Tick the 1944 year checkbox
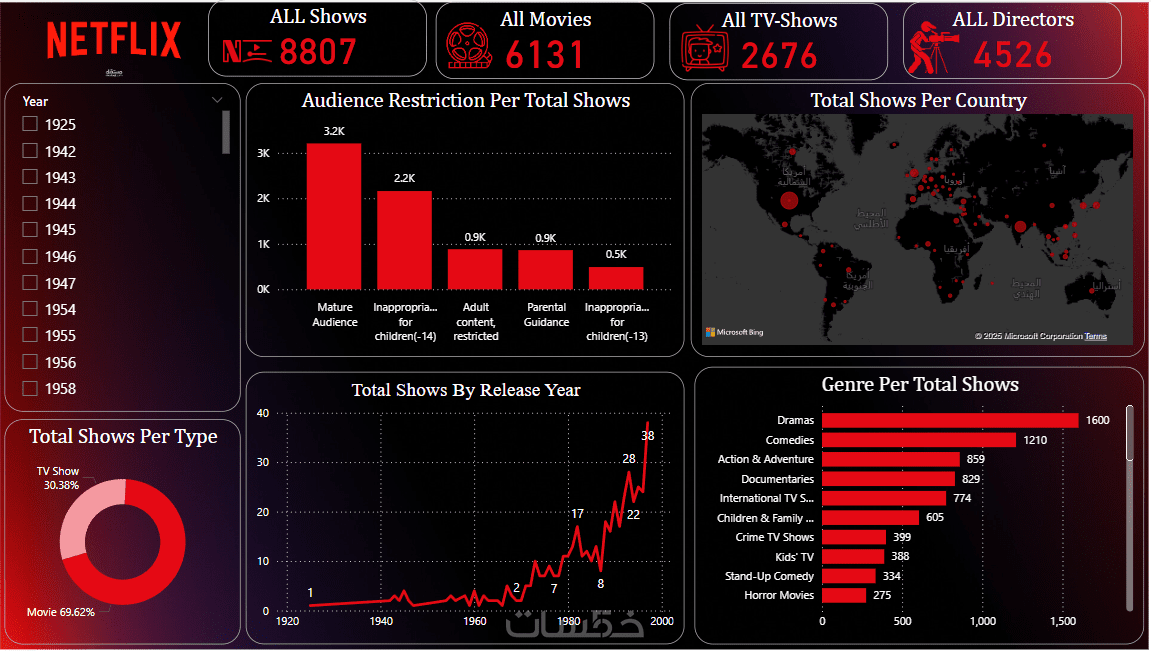The height and width of the screenshot is (651, 1151). (x=30, y=203)
